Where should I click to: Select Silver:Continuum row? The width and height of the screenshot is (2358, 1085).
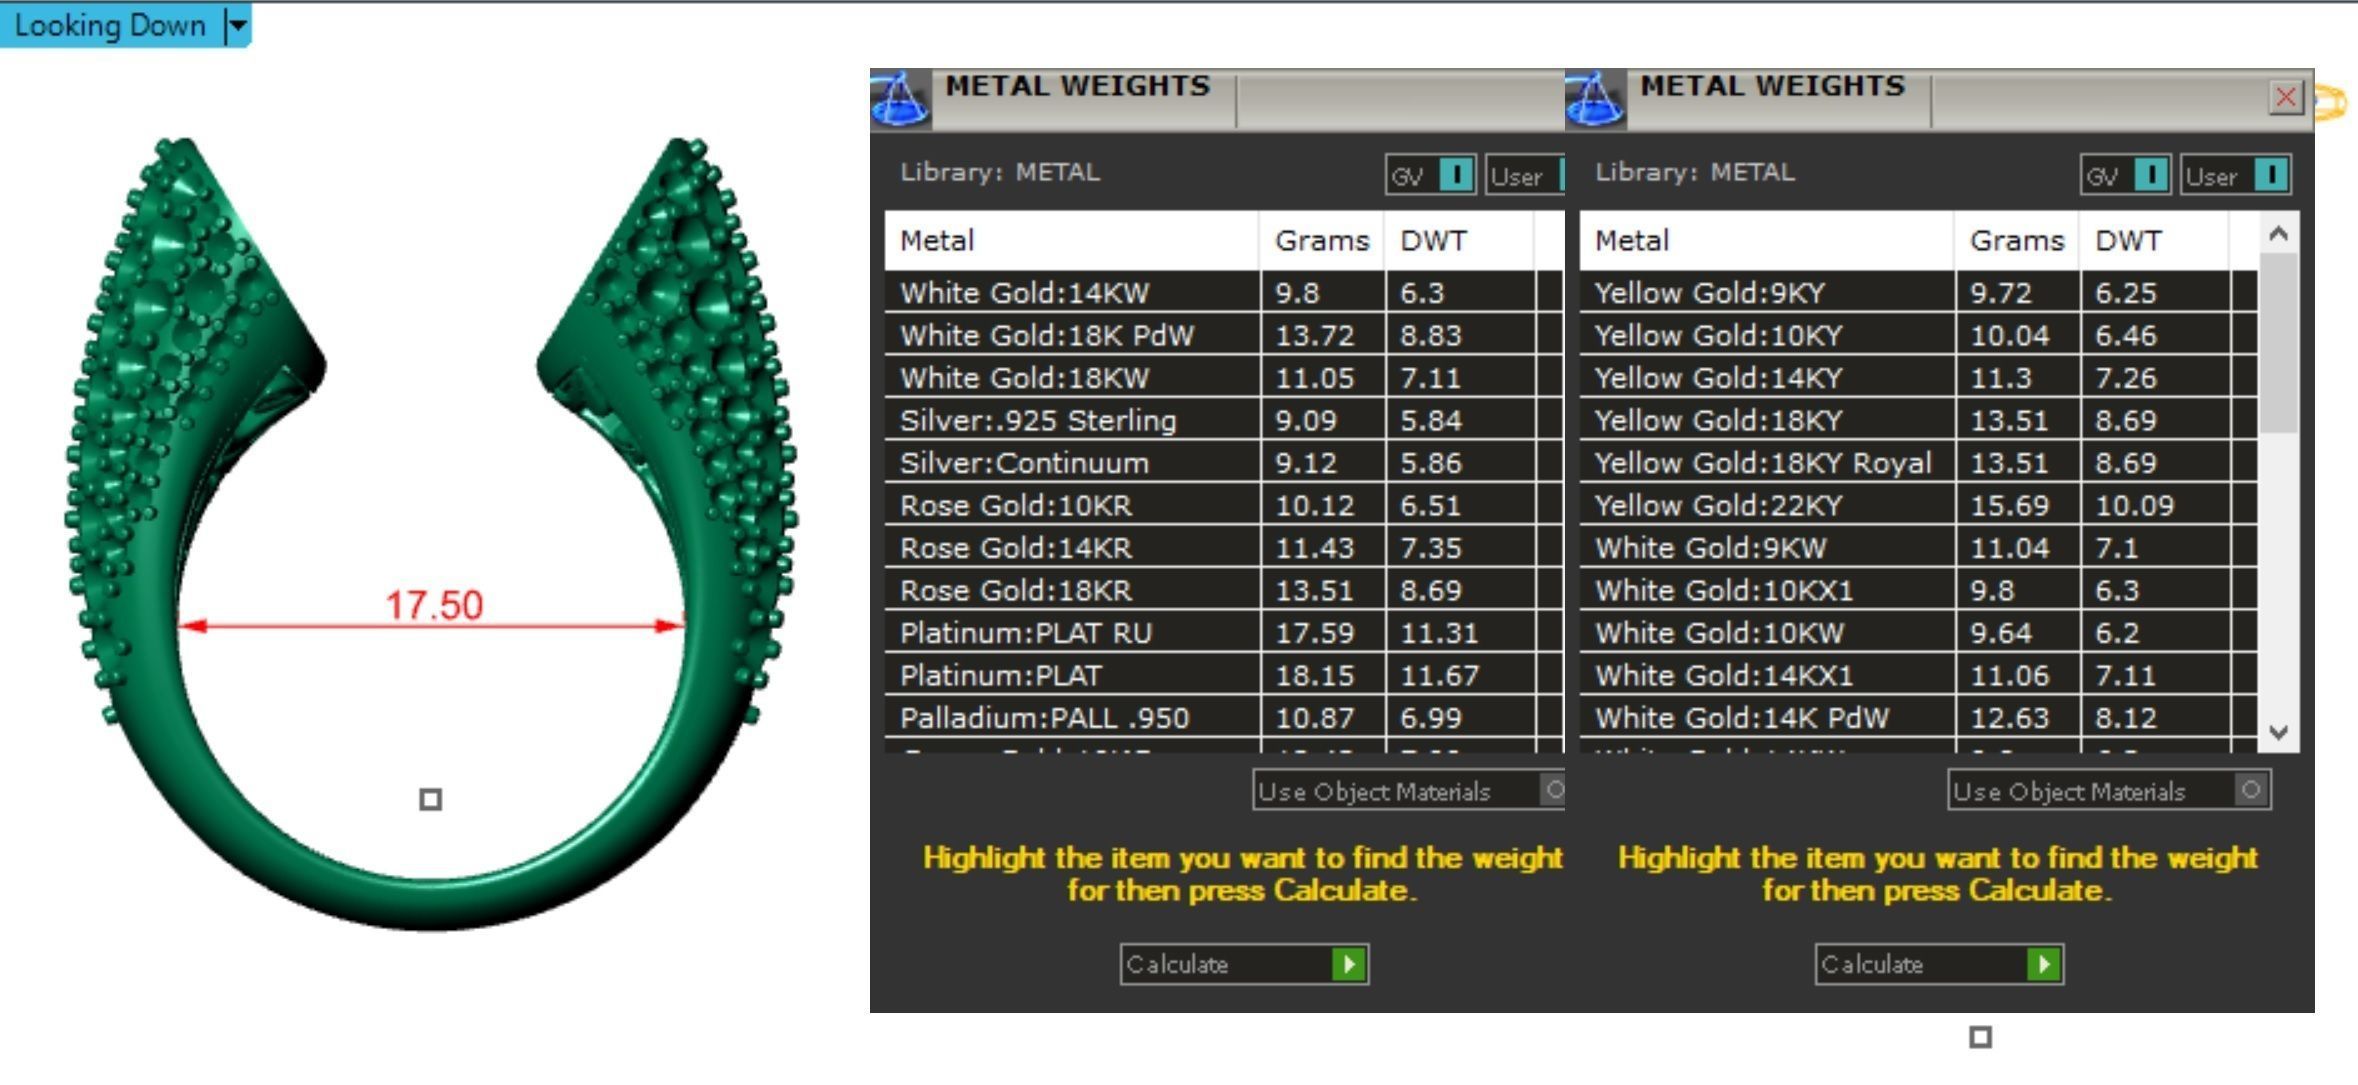(x=1224, y=463)
